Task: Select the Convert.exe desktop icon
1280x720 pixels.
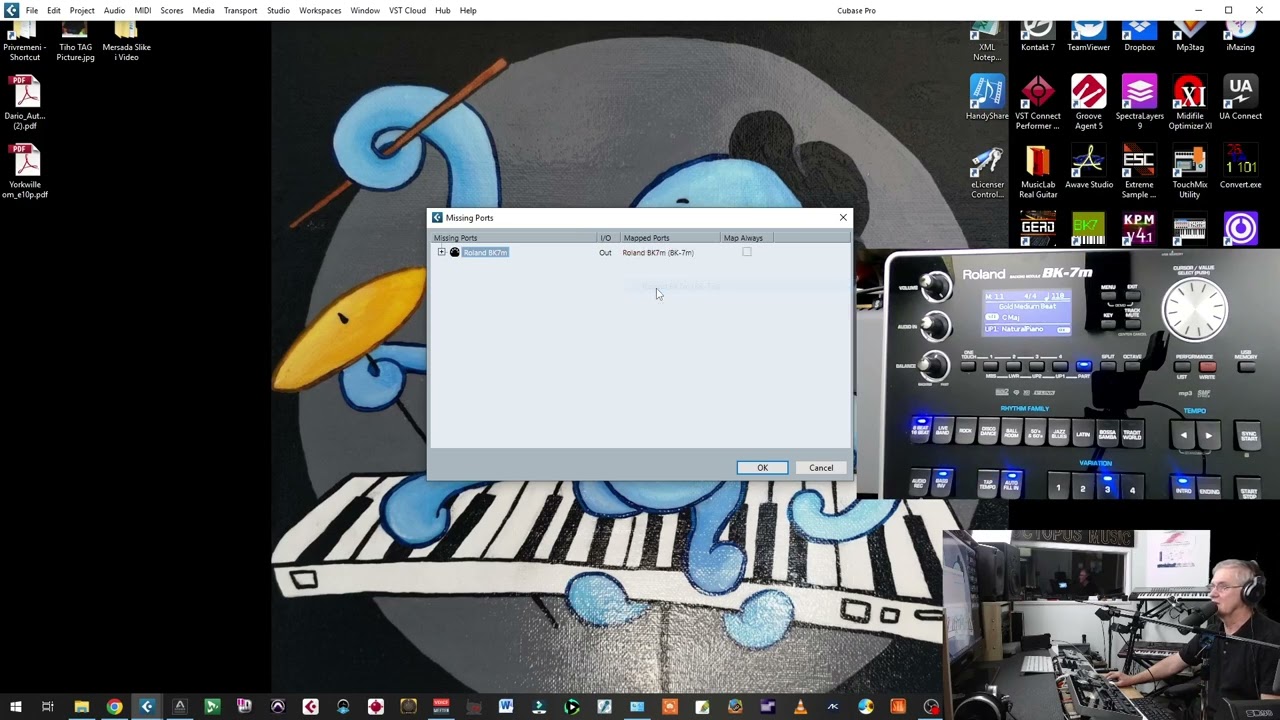Action: 1240,167
